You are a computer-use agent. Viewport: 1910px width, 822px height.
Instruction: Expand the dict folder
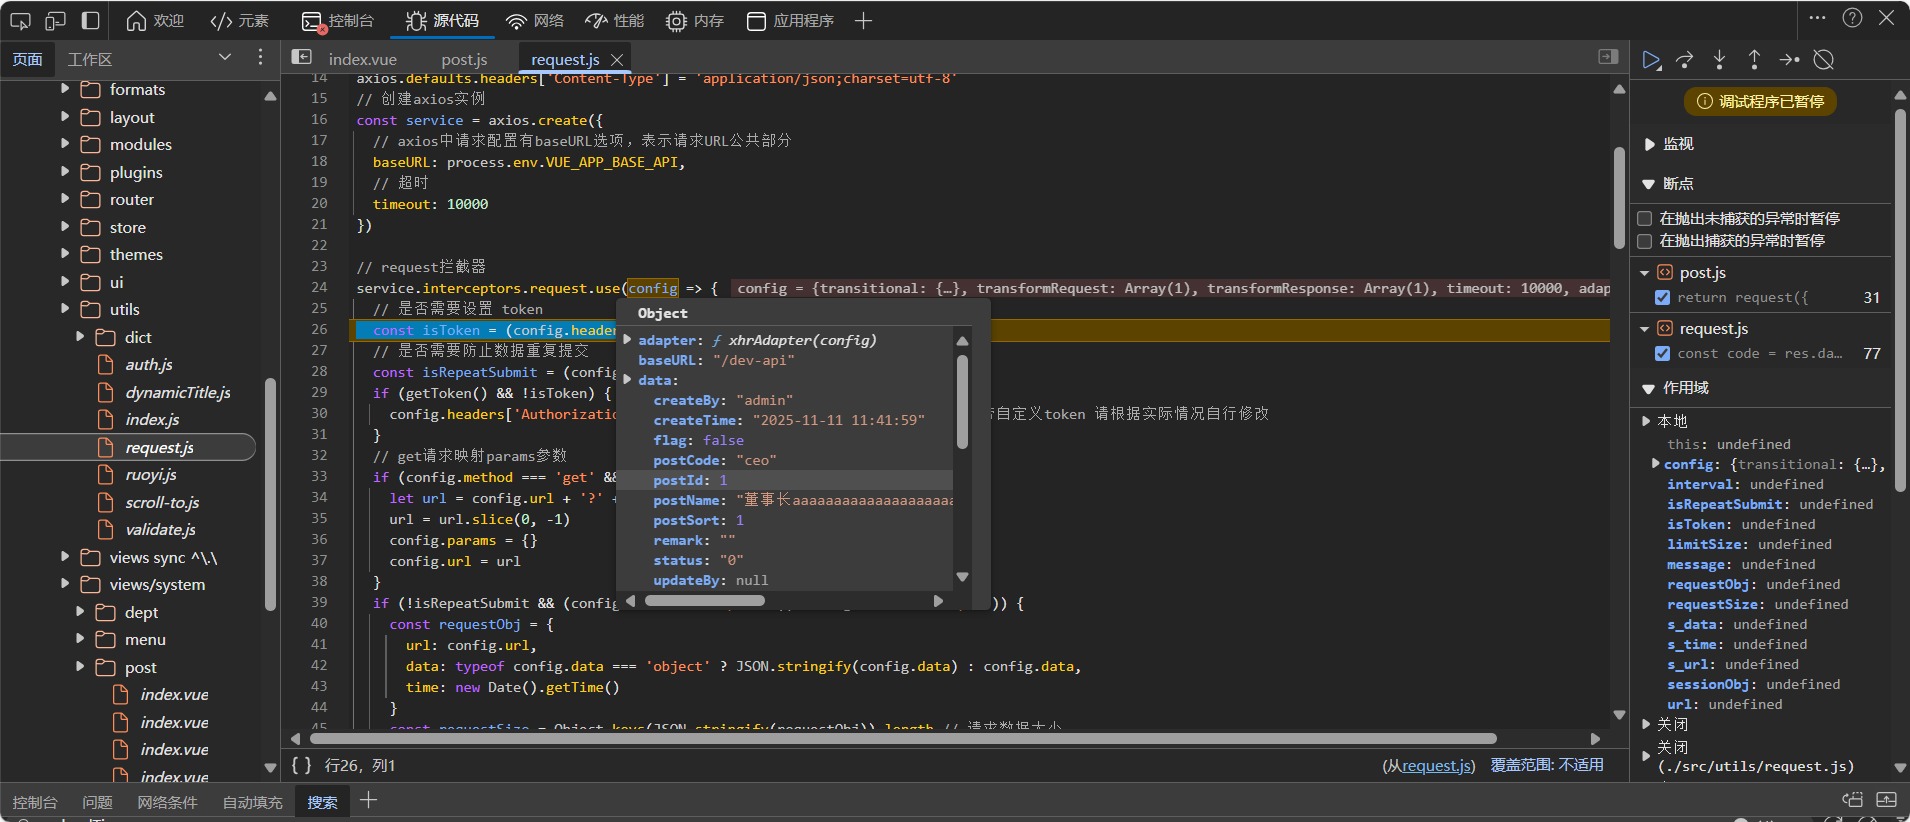(x=80, y=337)
